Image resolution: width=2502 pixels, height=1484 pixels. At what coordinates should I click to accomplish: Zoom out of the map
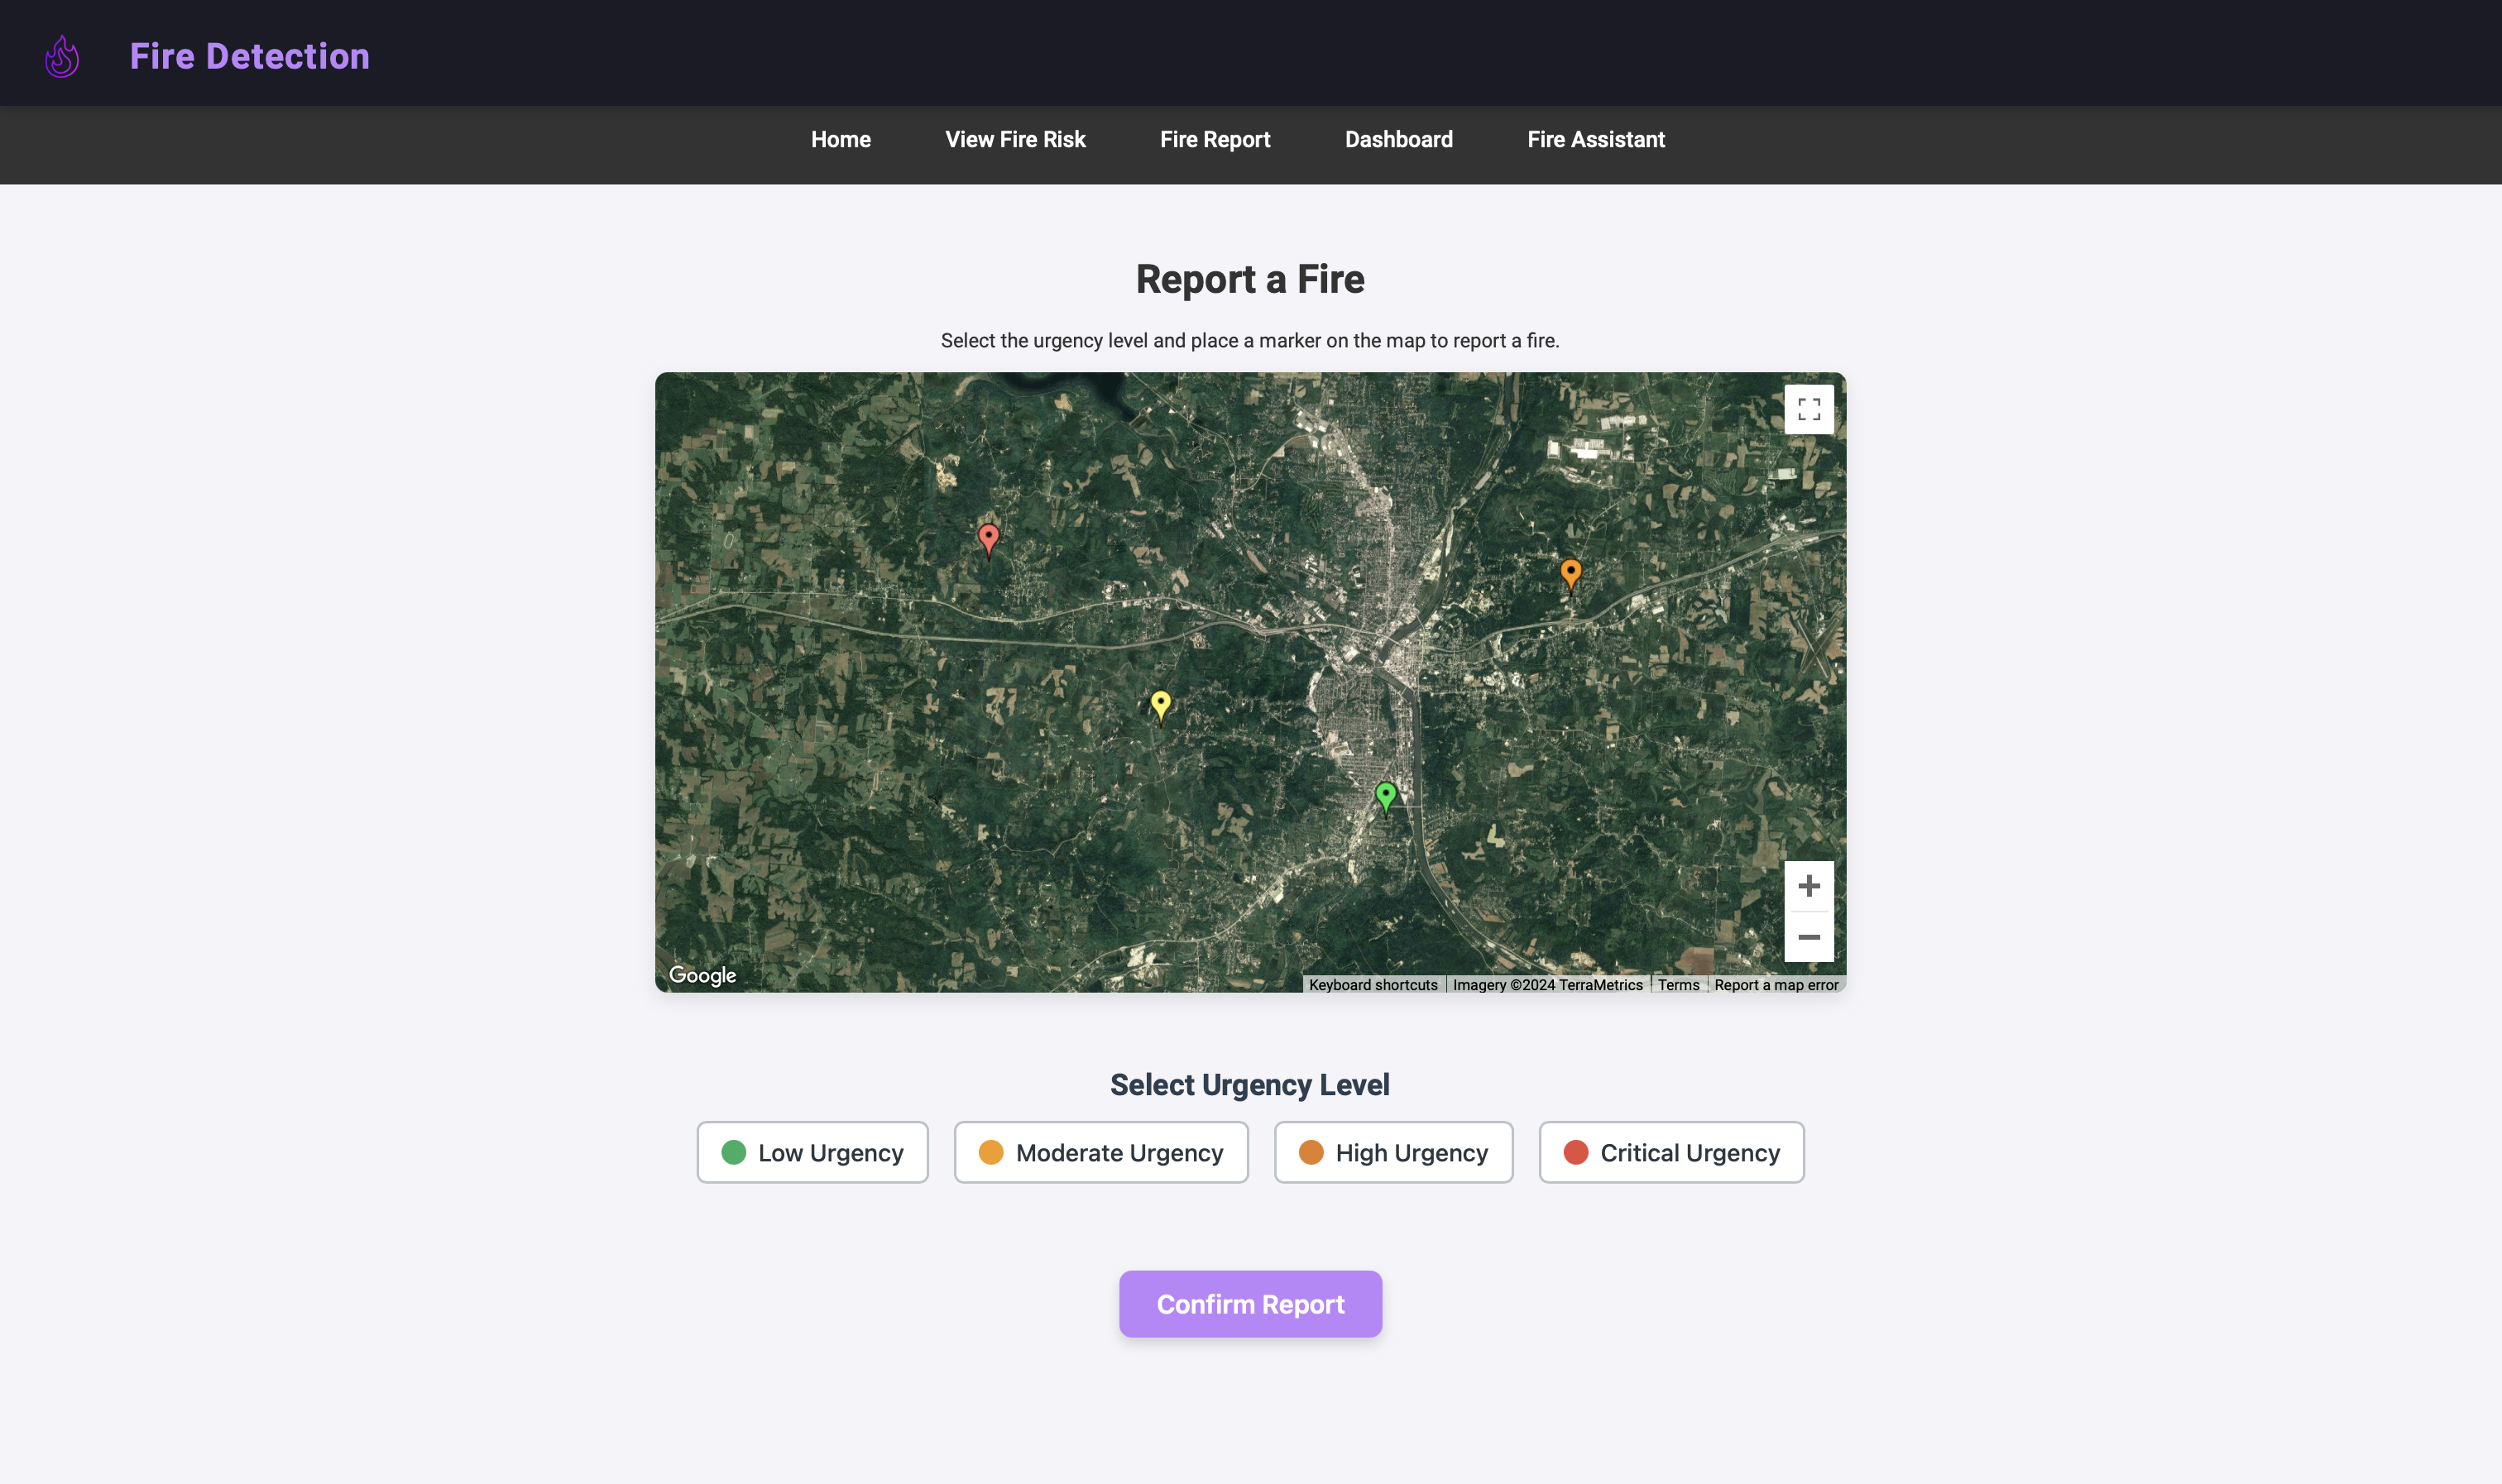1808,937
